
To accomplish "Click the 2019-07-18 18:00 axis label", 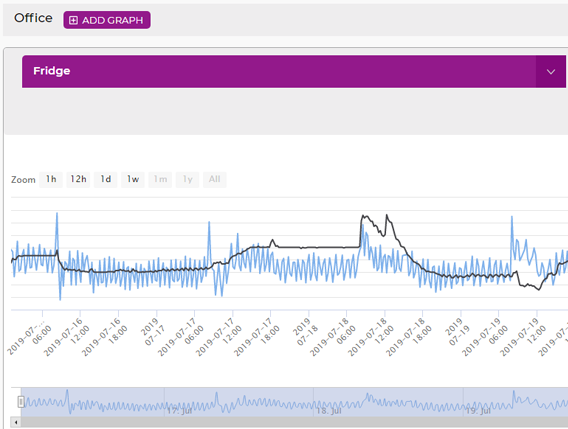I will 409,337.
